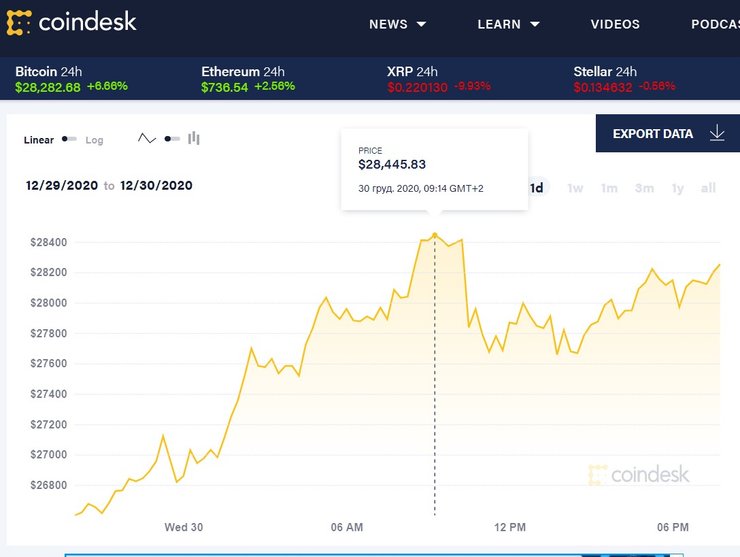Open the NEWS dropdown menu
The width and height of the screenshot is (740, 557).
(397, 24)
